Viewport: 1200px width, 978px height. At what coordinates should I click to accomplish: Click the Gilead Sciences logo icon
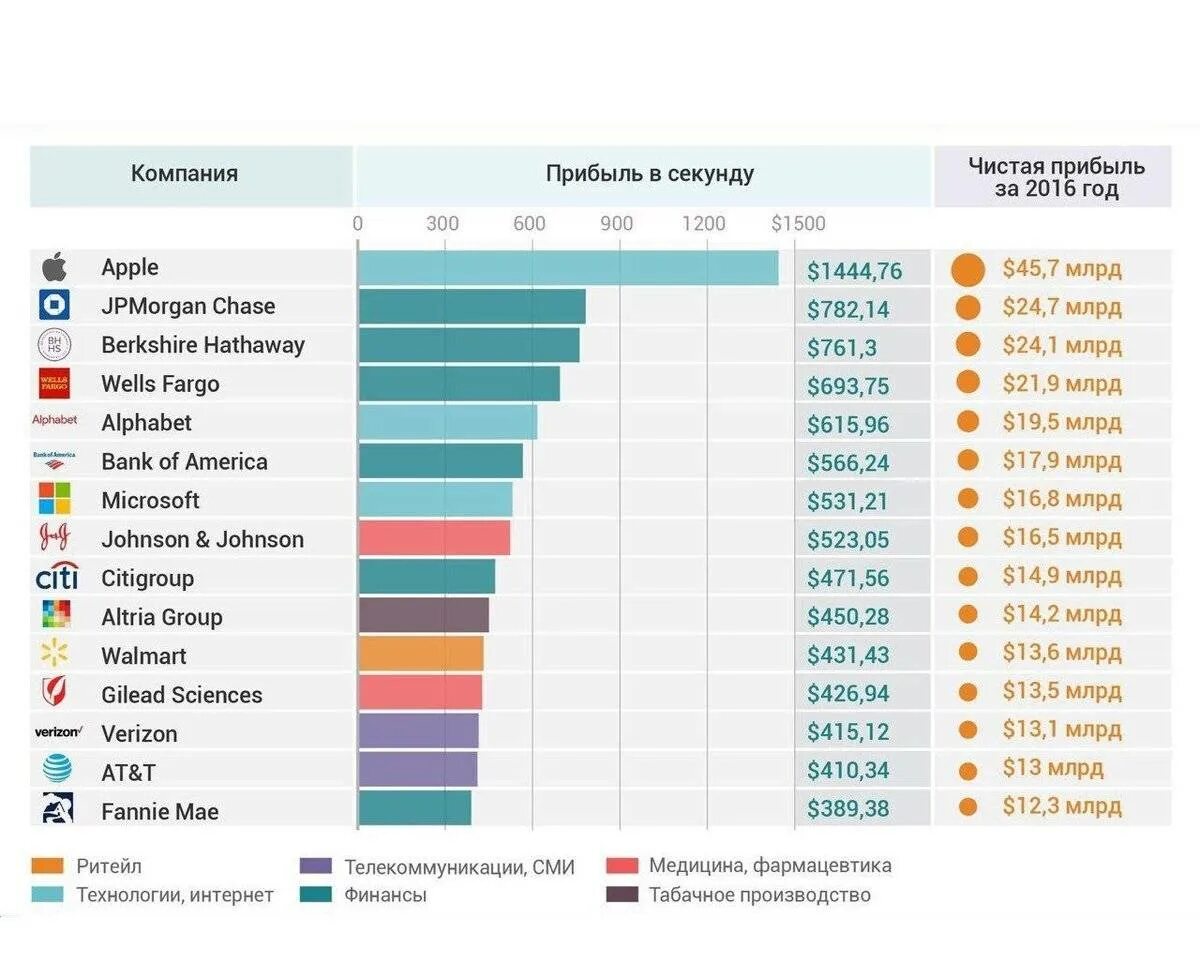point(54,692)
